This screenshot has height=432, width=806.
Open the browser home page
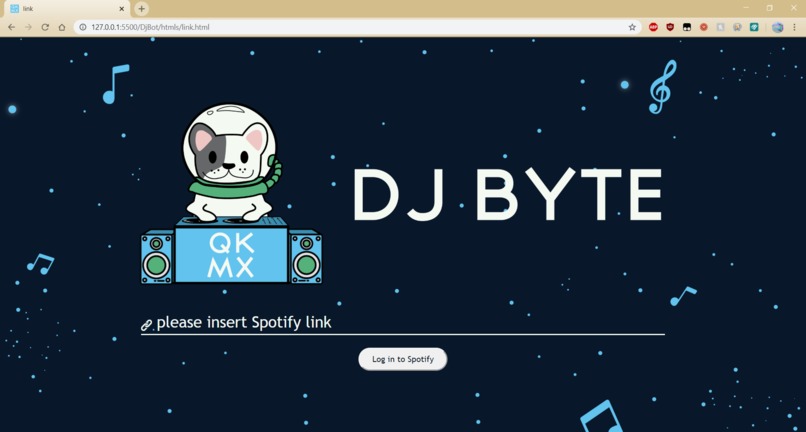(x=62, y=27)
